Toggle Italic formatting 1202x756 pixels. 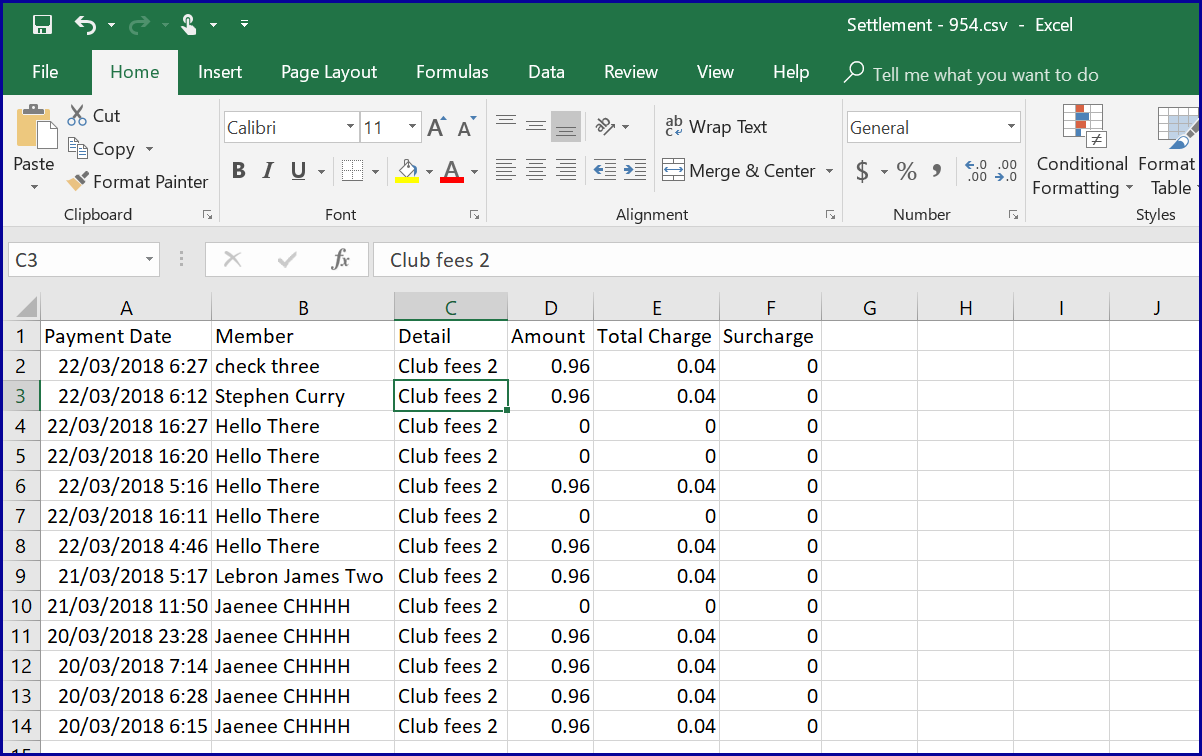(268, 171)
